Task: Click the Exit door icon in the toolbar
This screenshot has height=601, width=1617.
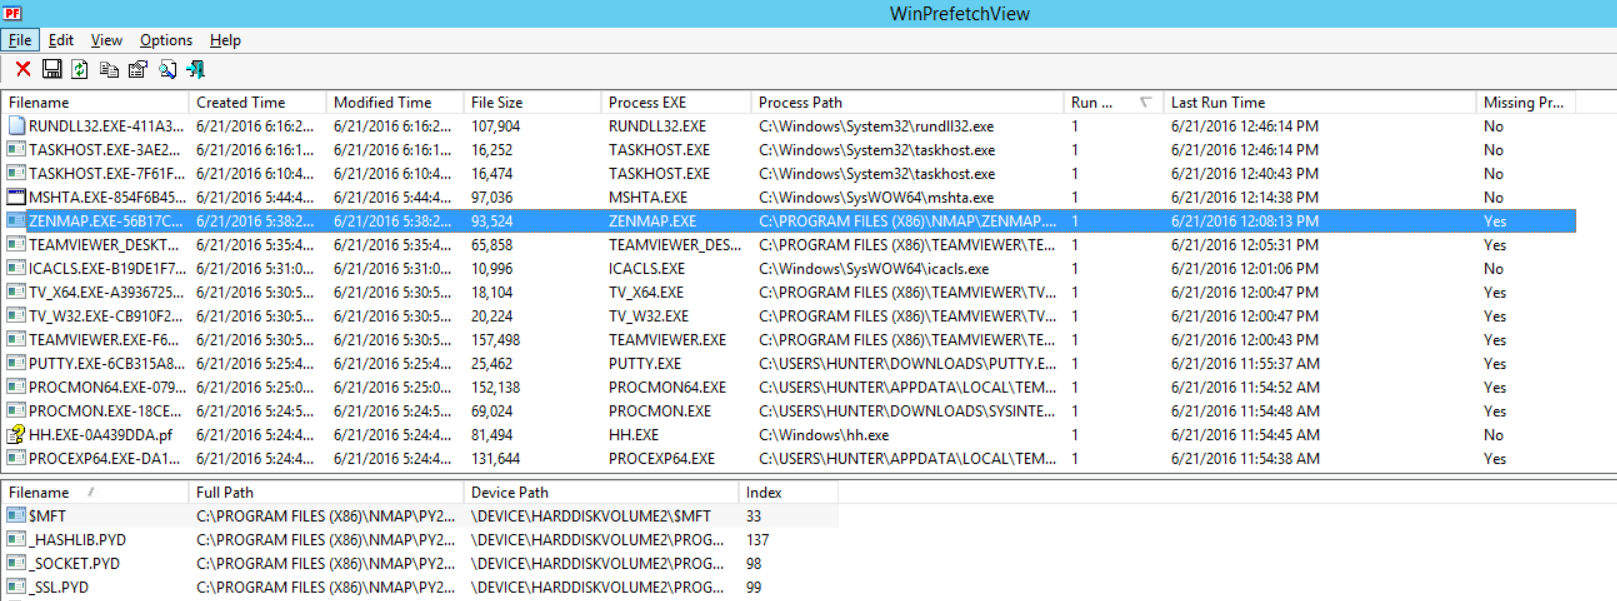Action: coord(196,69)
